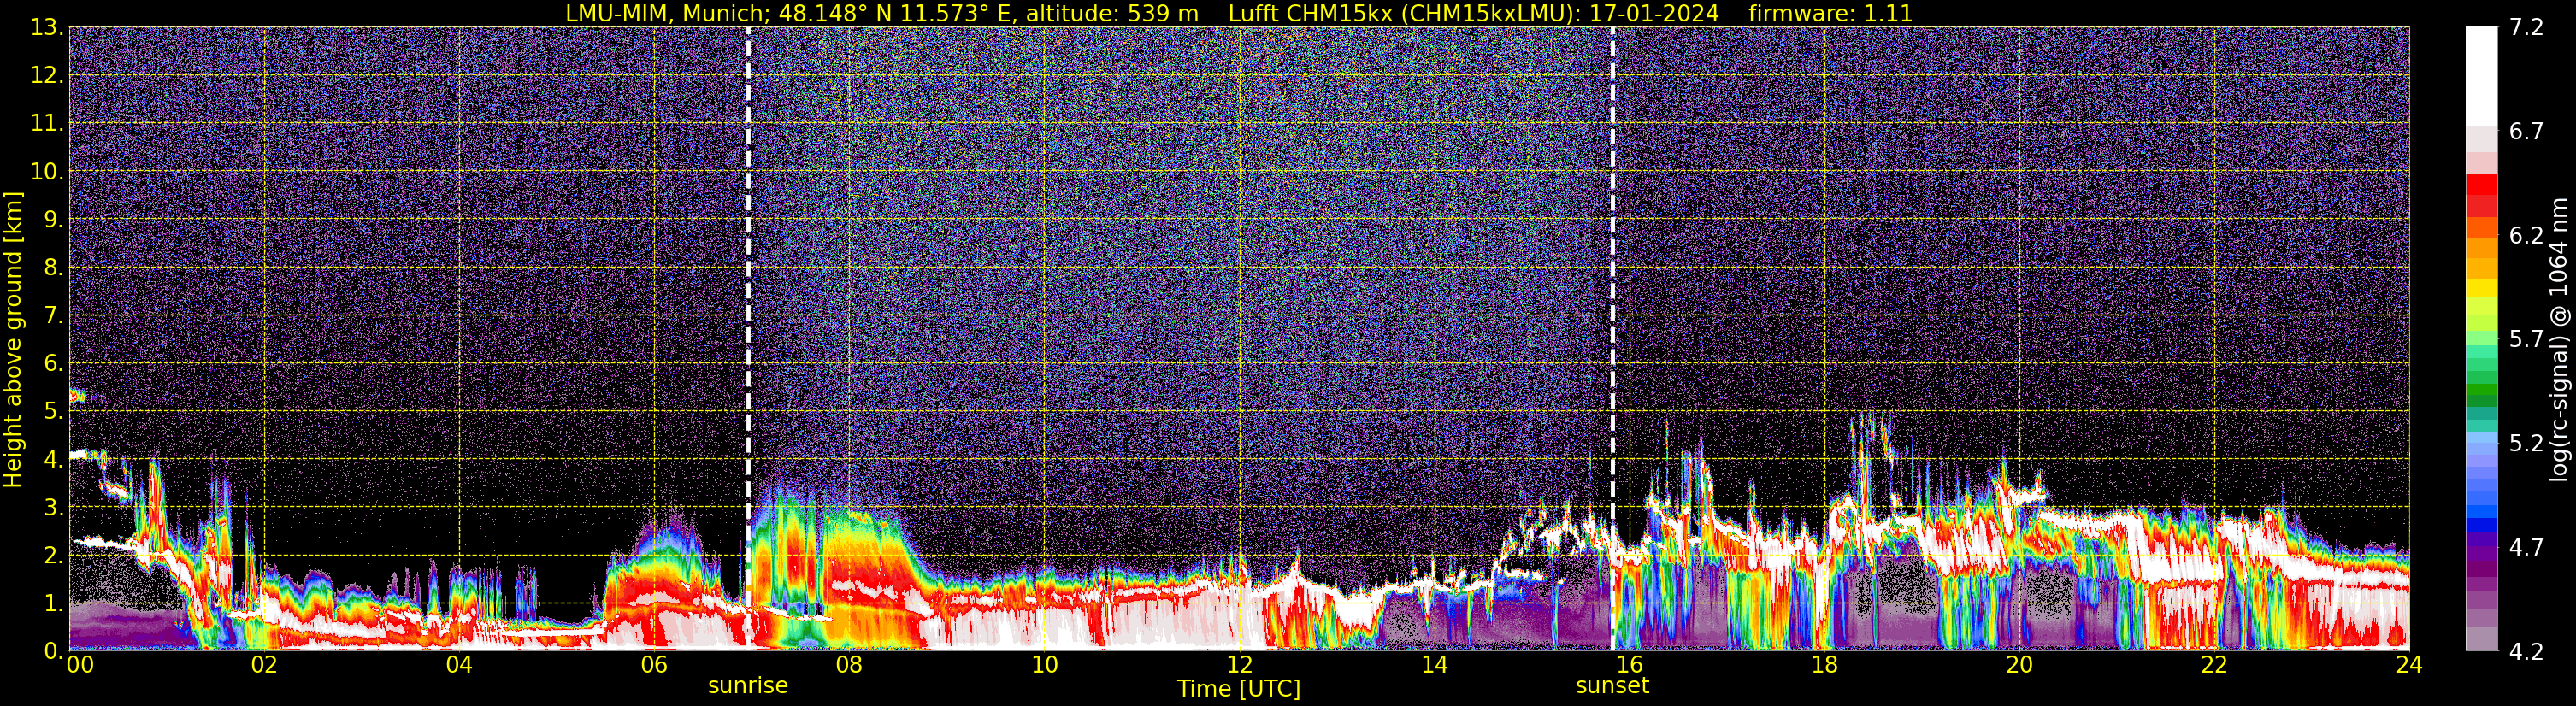Screen dimensions: 2576x706
Task: Click the colorbar tick label 6.2
Action: point(2526,235)
